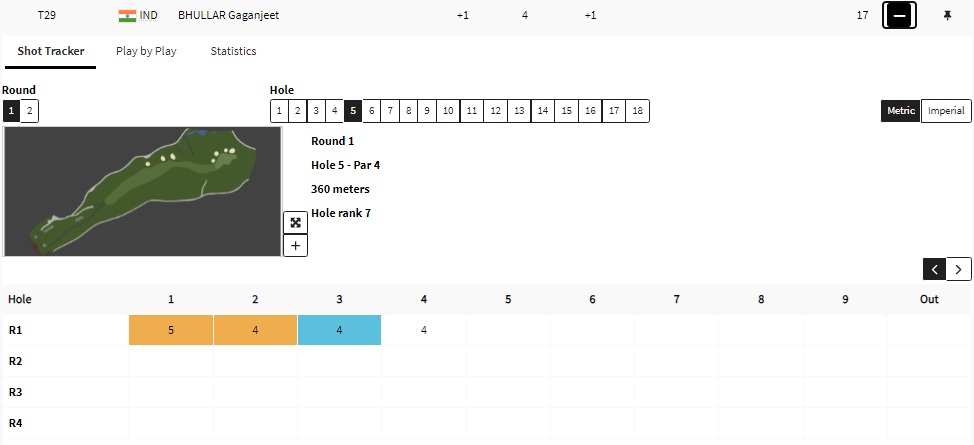This screenshot has height=445, width=974.
Task: Select hole 6 in hole selector
Action: coord(371,111)
